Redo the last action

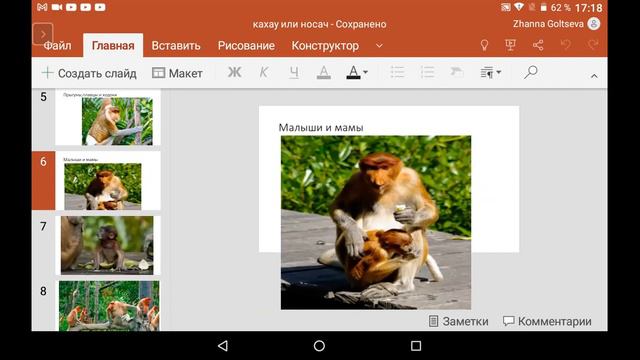click(593, 45)
